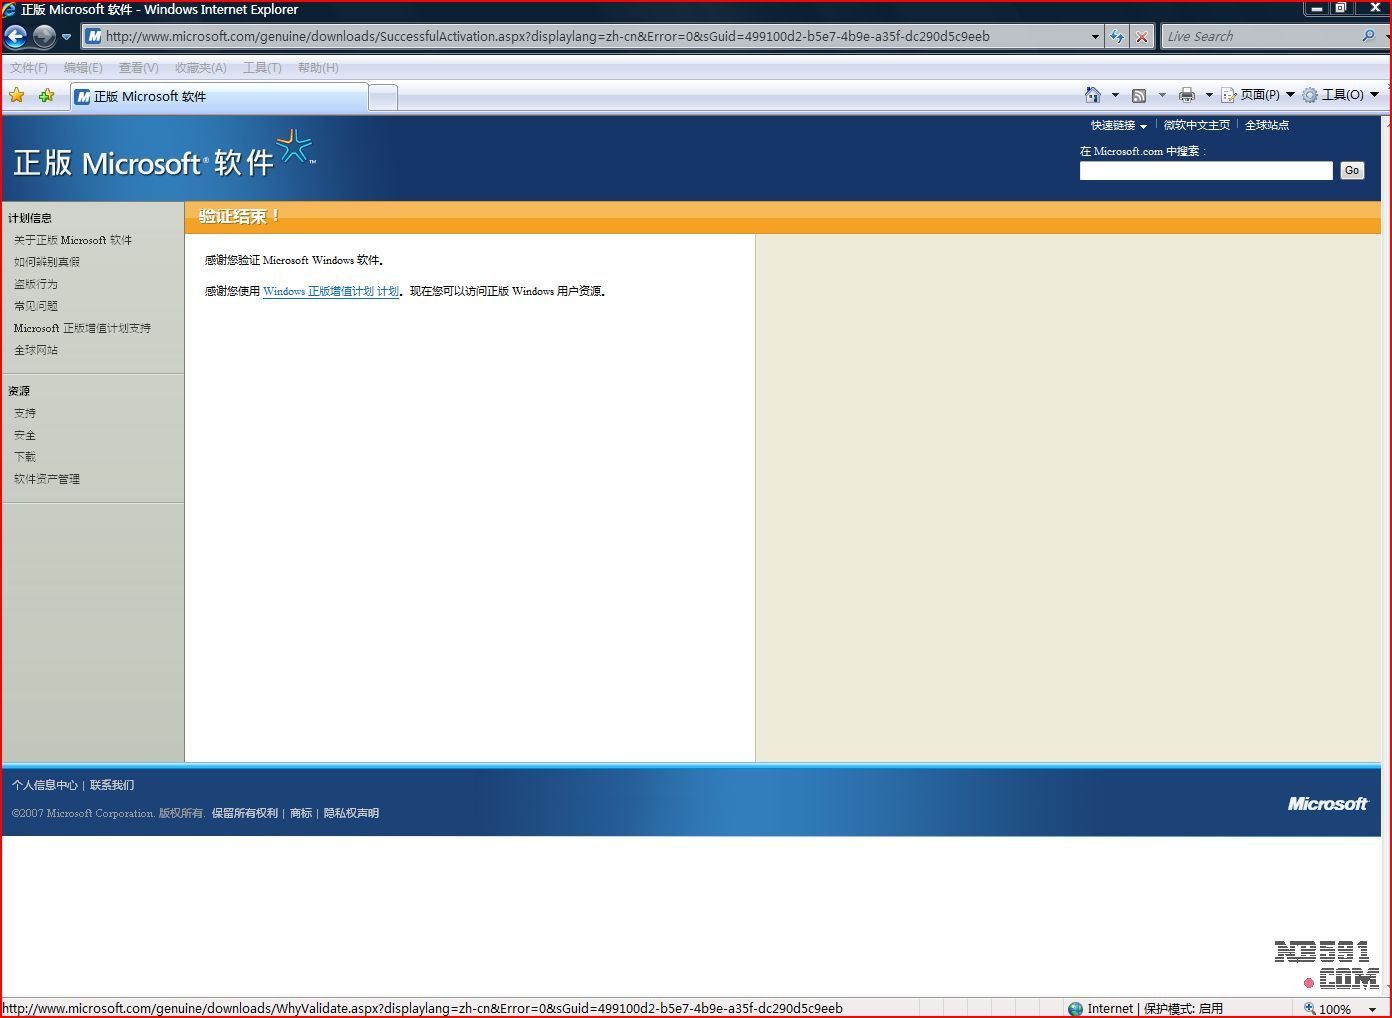This screenshot has height=1018, width=1392.
Task: Click the Microsoft.com search input field
Action: (x=1205, y=171)
